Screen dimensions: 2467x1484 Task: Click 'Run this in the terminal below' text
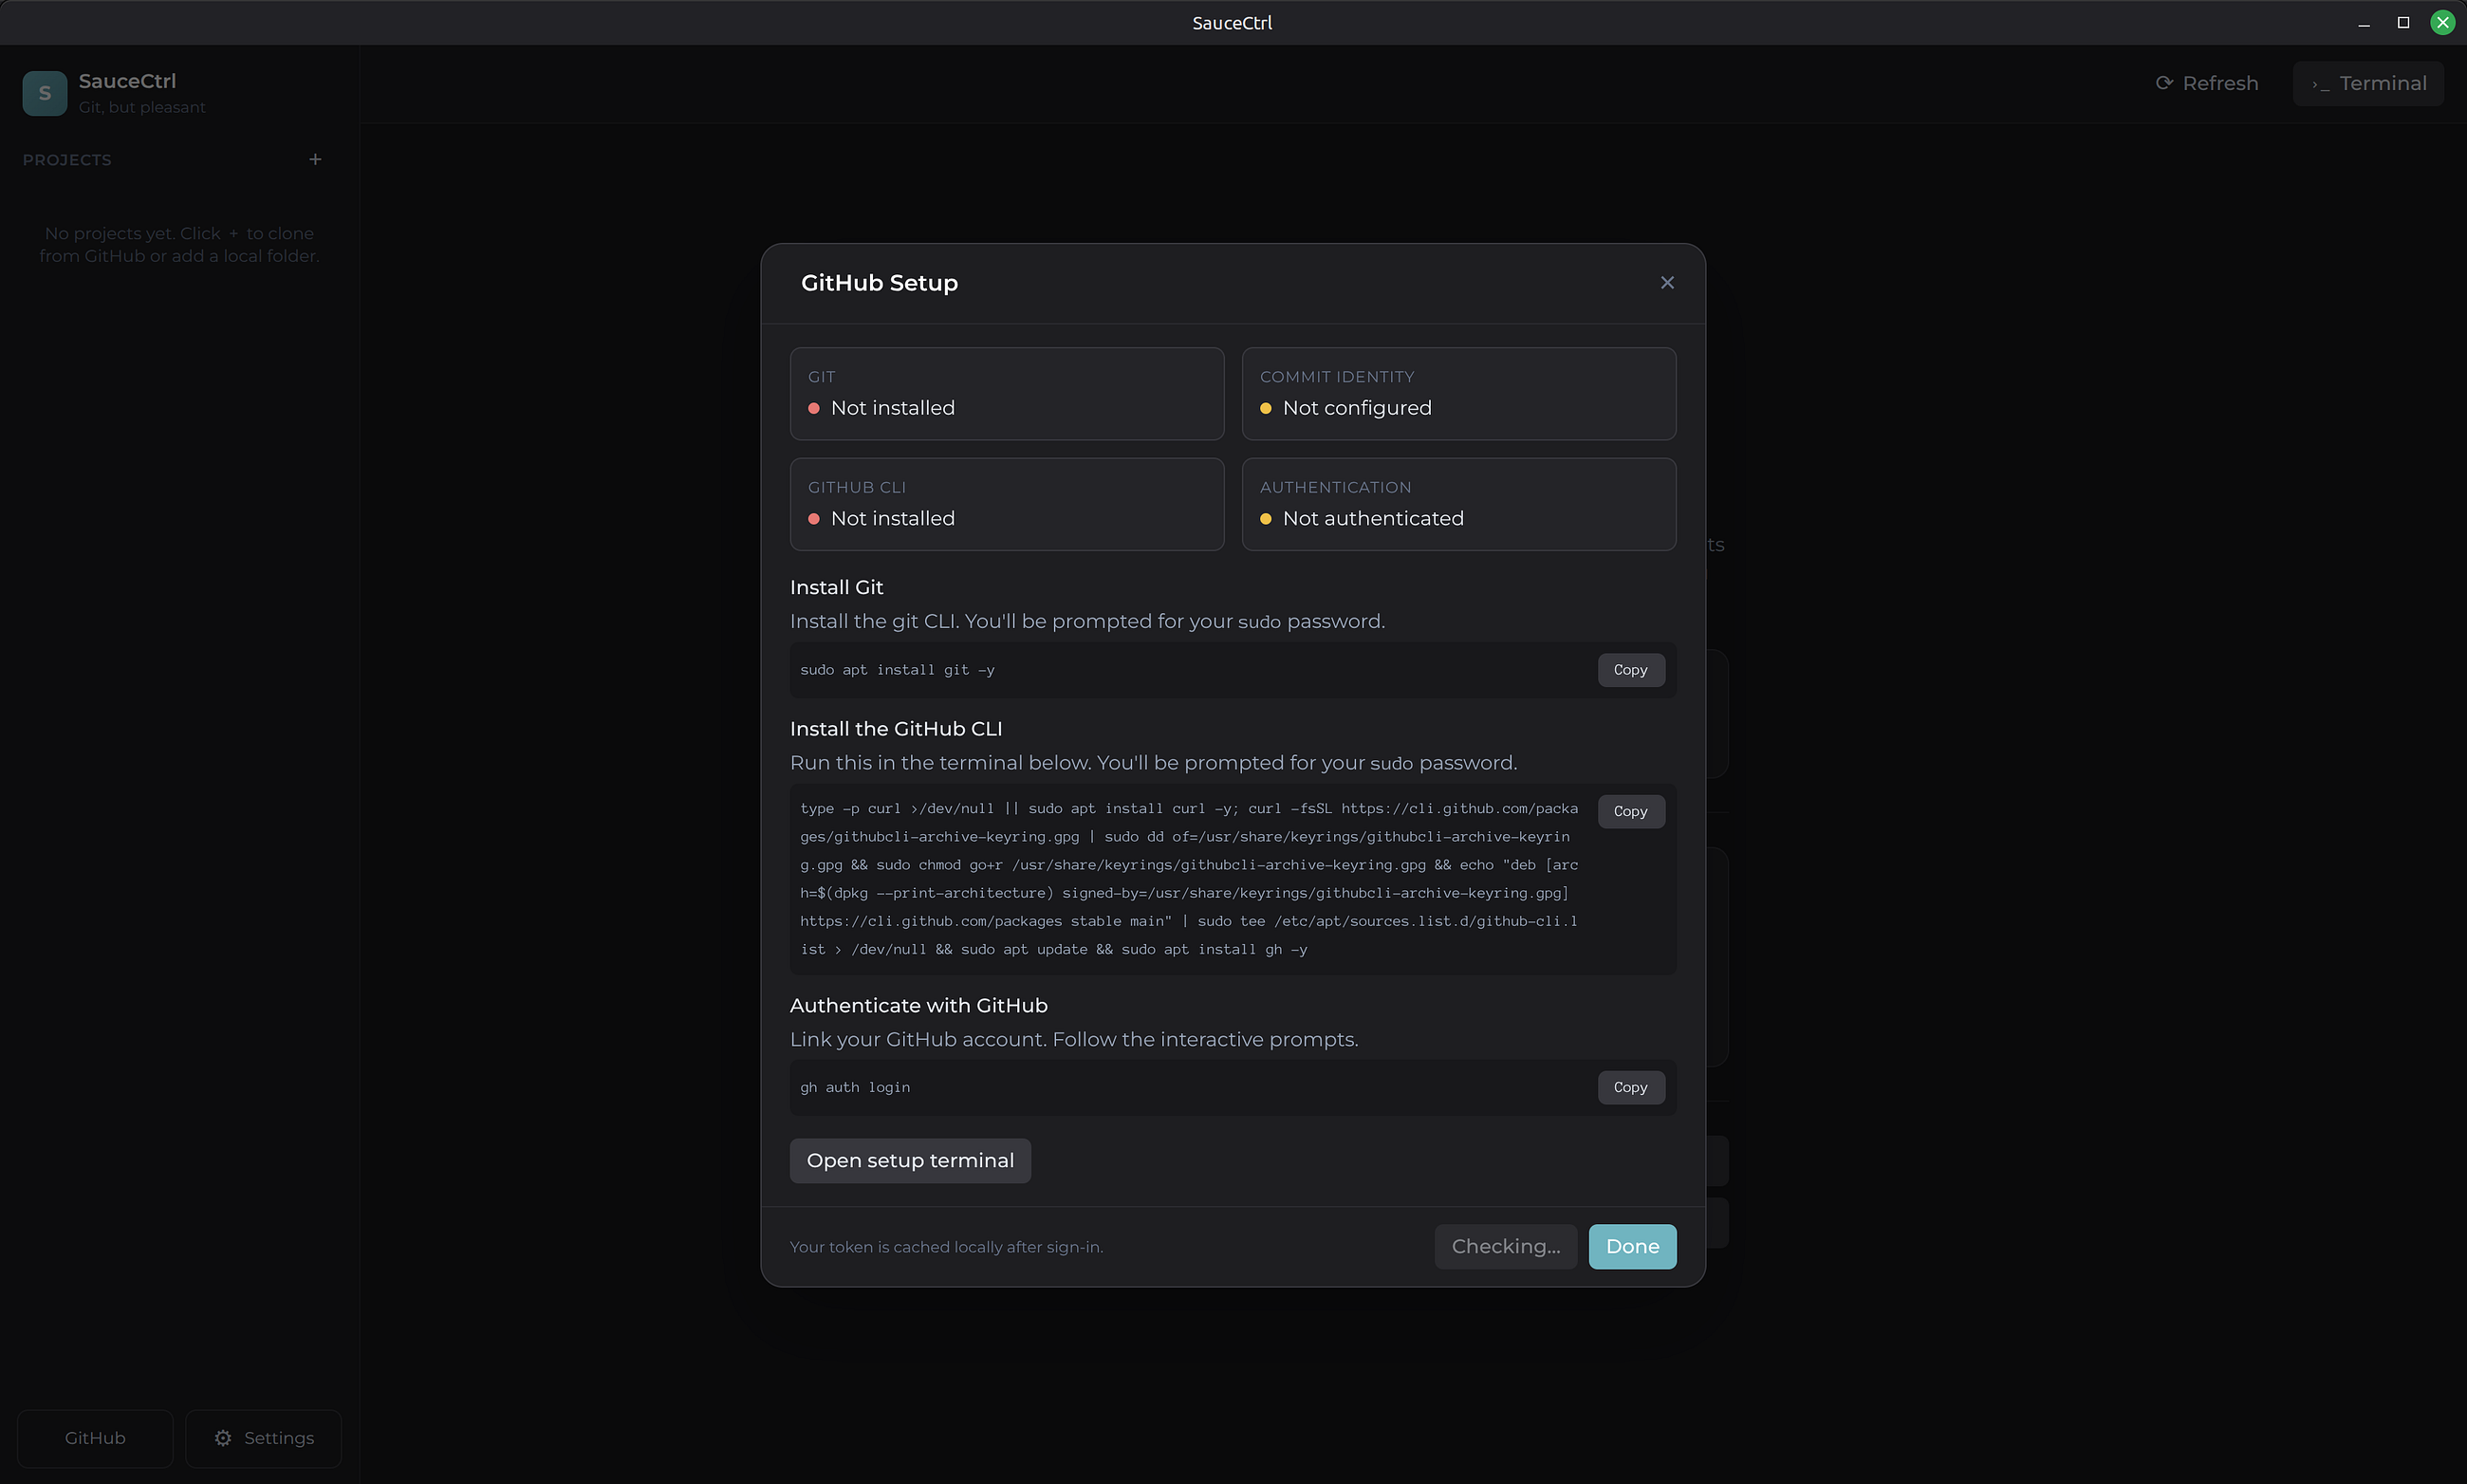click(x=1153, y=763)
